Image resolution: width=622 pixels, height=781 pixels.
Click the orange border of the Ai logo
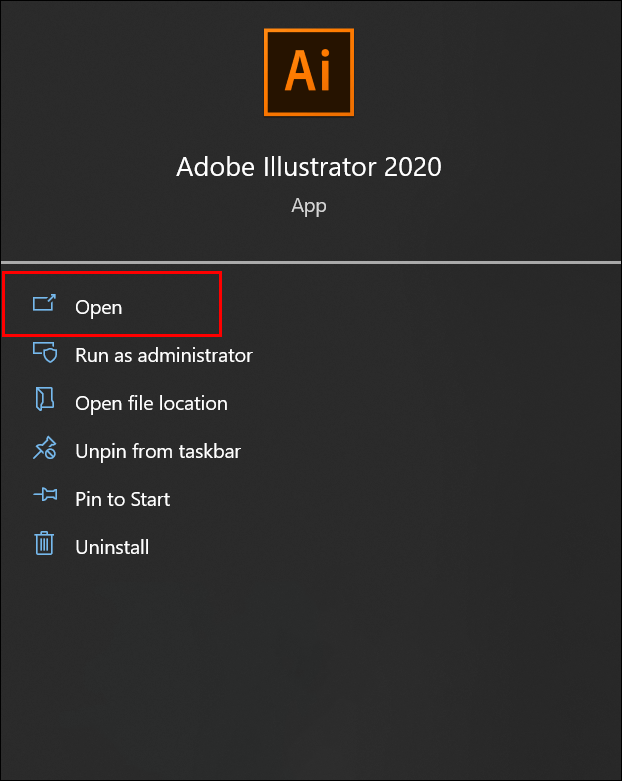[x=266, y=72]
